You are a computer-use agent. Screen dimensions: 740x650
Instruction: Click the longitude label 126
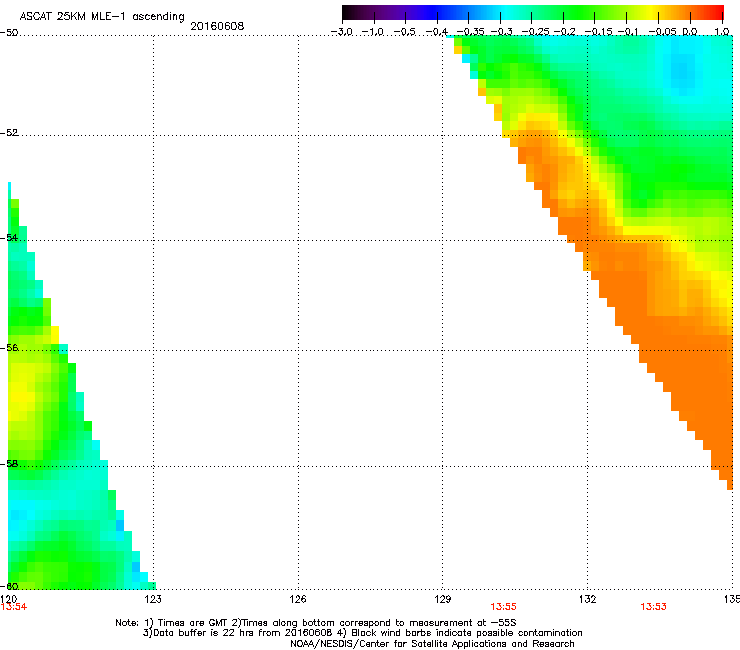click(298, 599)
